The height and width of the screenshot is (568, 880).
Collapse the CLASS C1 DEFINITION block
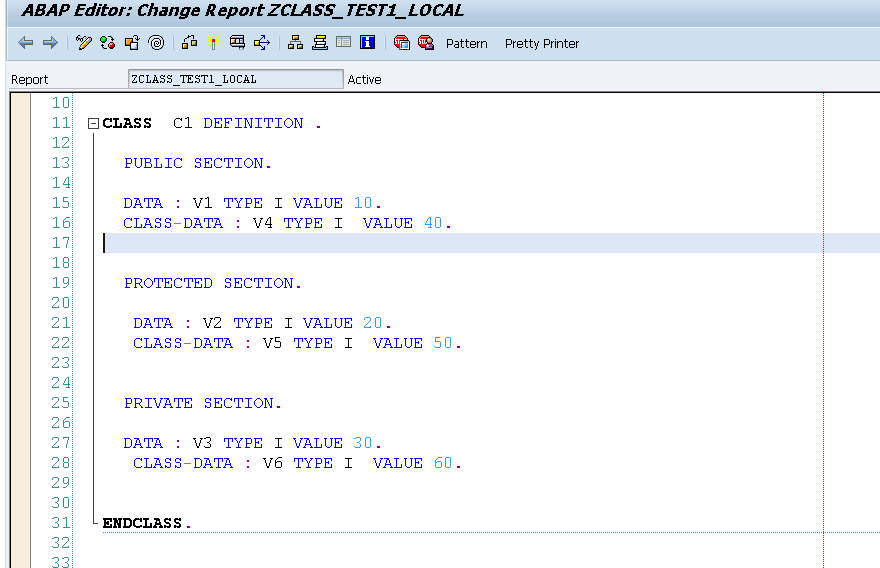94,123
